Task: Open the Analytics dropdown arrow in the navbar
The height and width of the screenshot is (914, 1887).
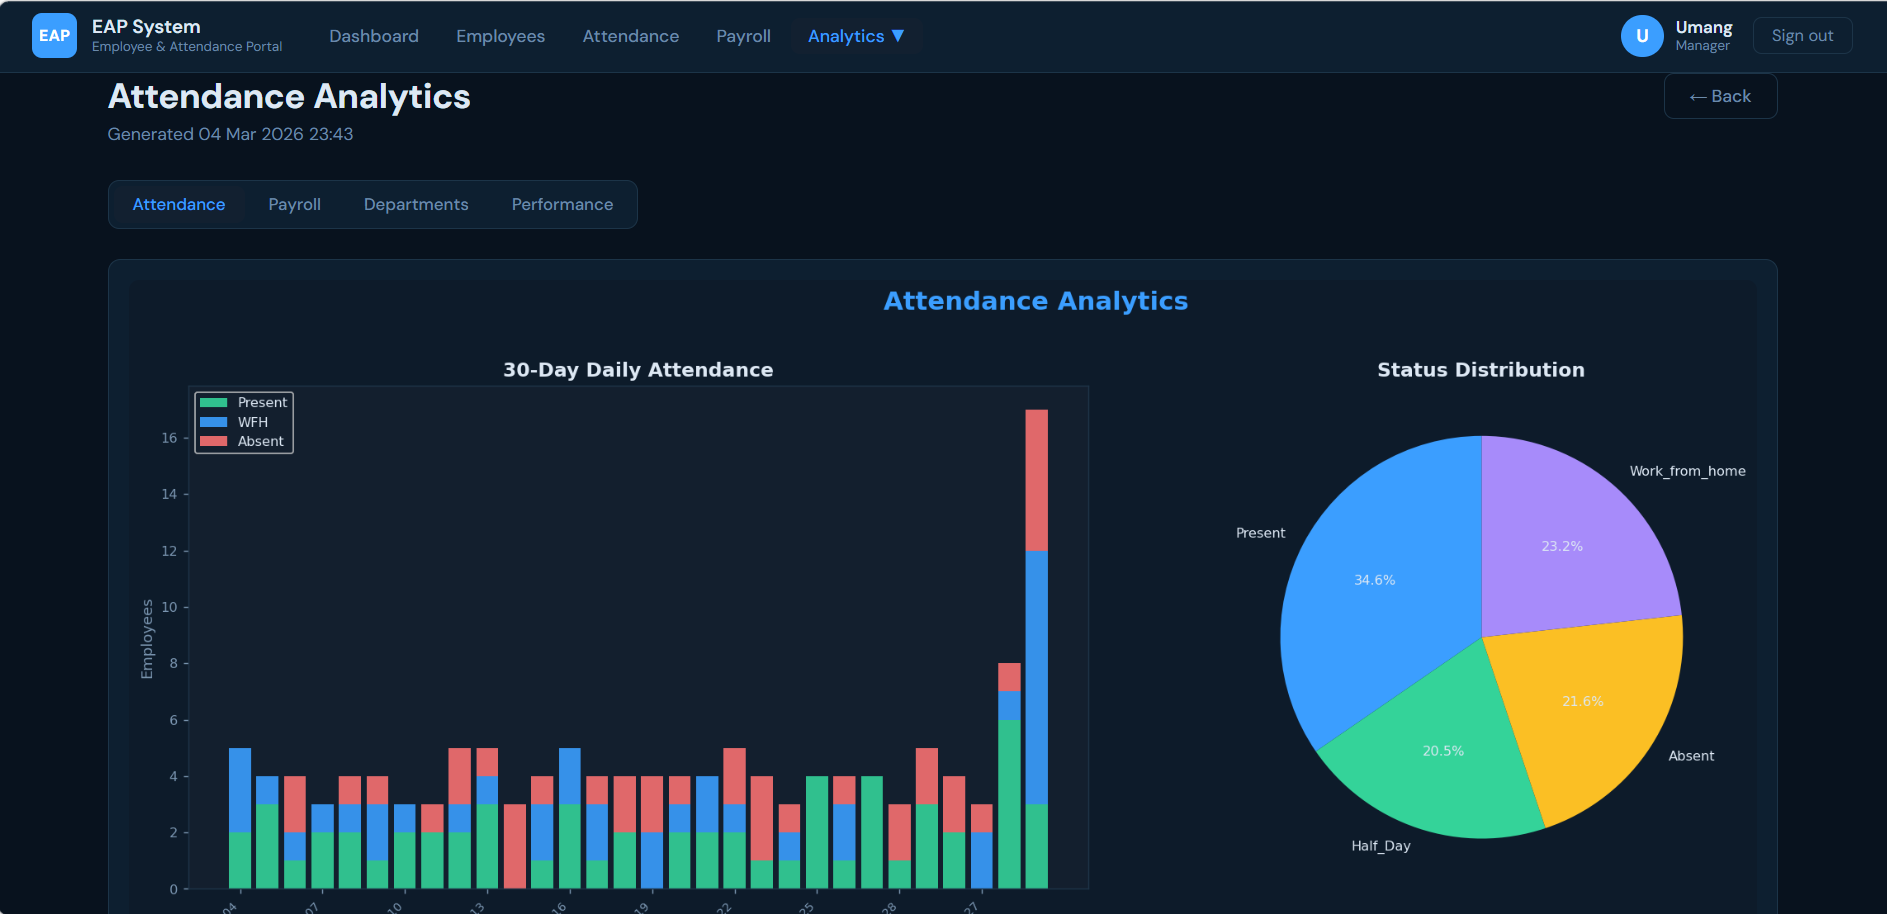Action: (898, 36)
